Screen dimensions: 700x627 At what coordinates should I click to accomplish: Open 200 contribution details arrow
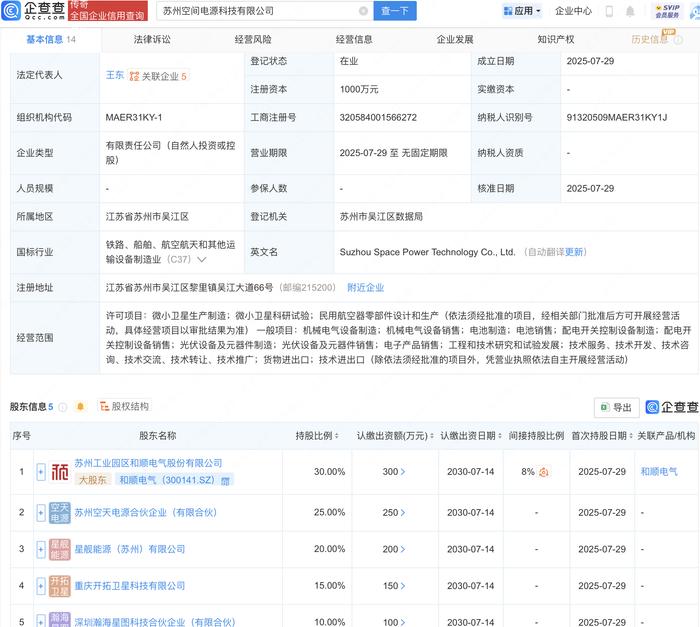click(x=403, y=549)
